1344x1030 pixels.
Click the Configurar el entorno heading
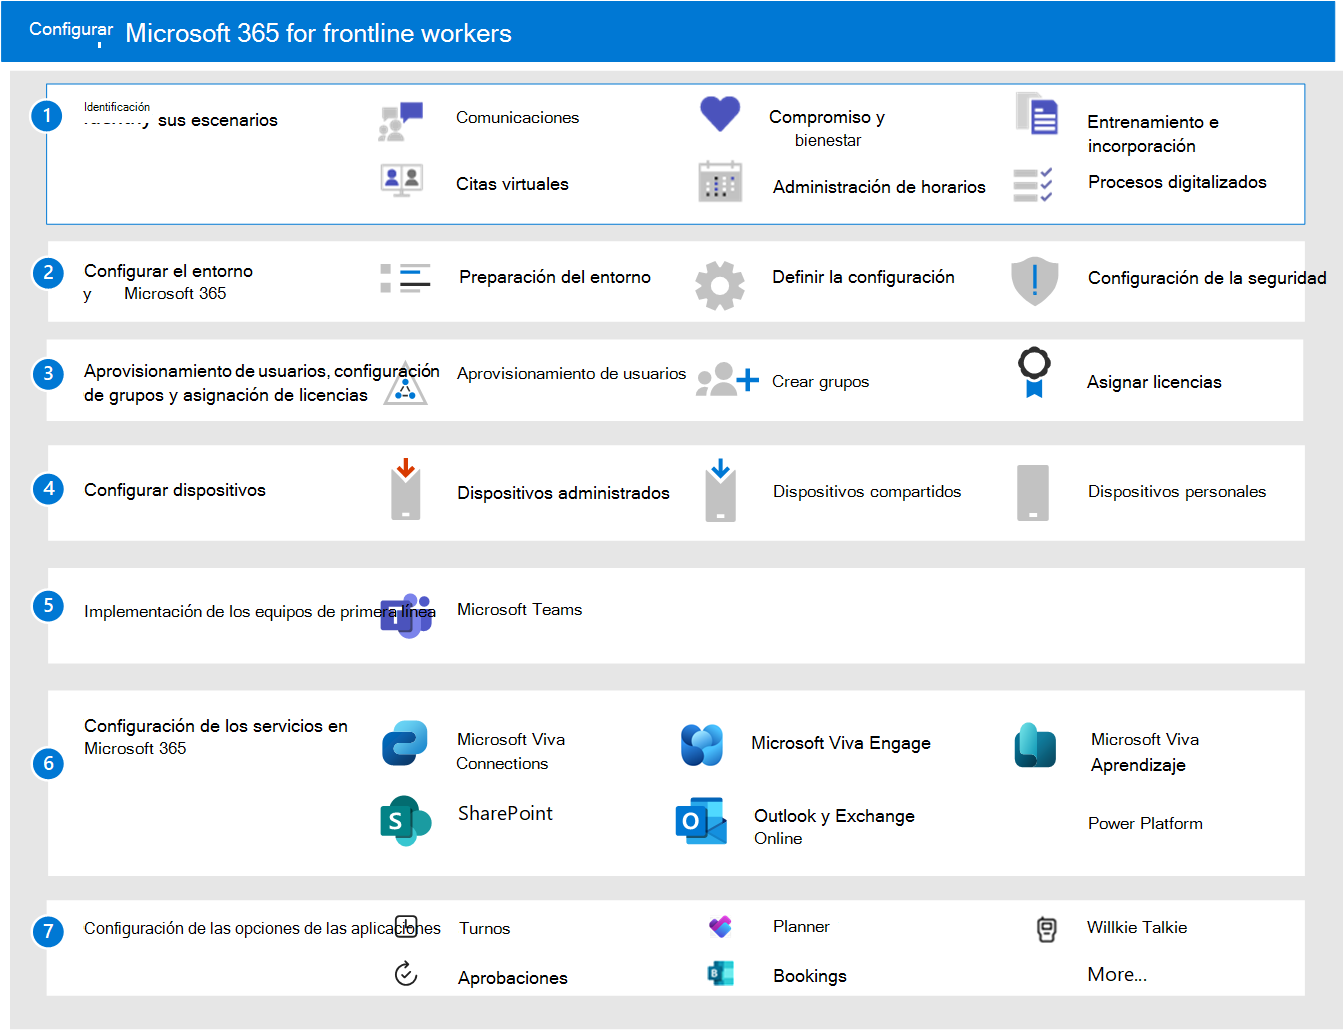coord(168,282)
